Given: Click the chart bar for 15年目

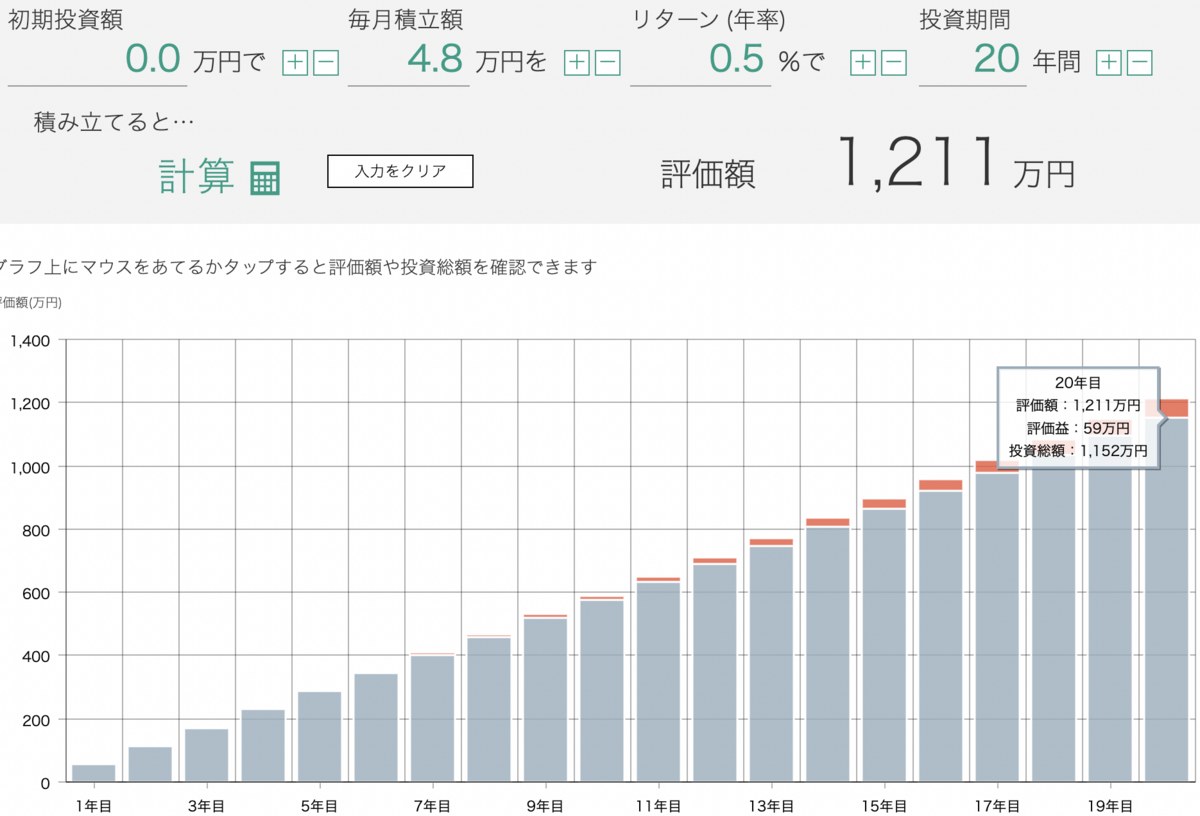Looking at the screenshot, I should (x=884, y=640).
